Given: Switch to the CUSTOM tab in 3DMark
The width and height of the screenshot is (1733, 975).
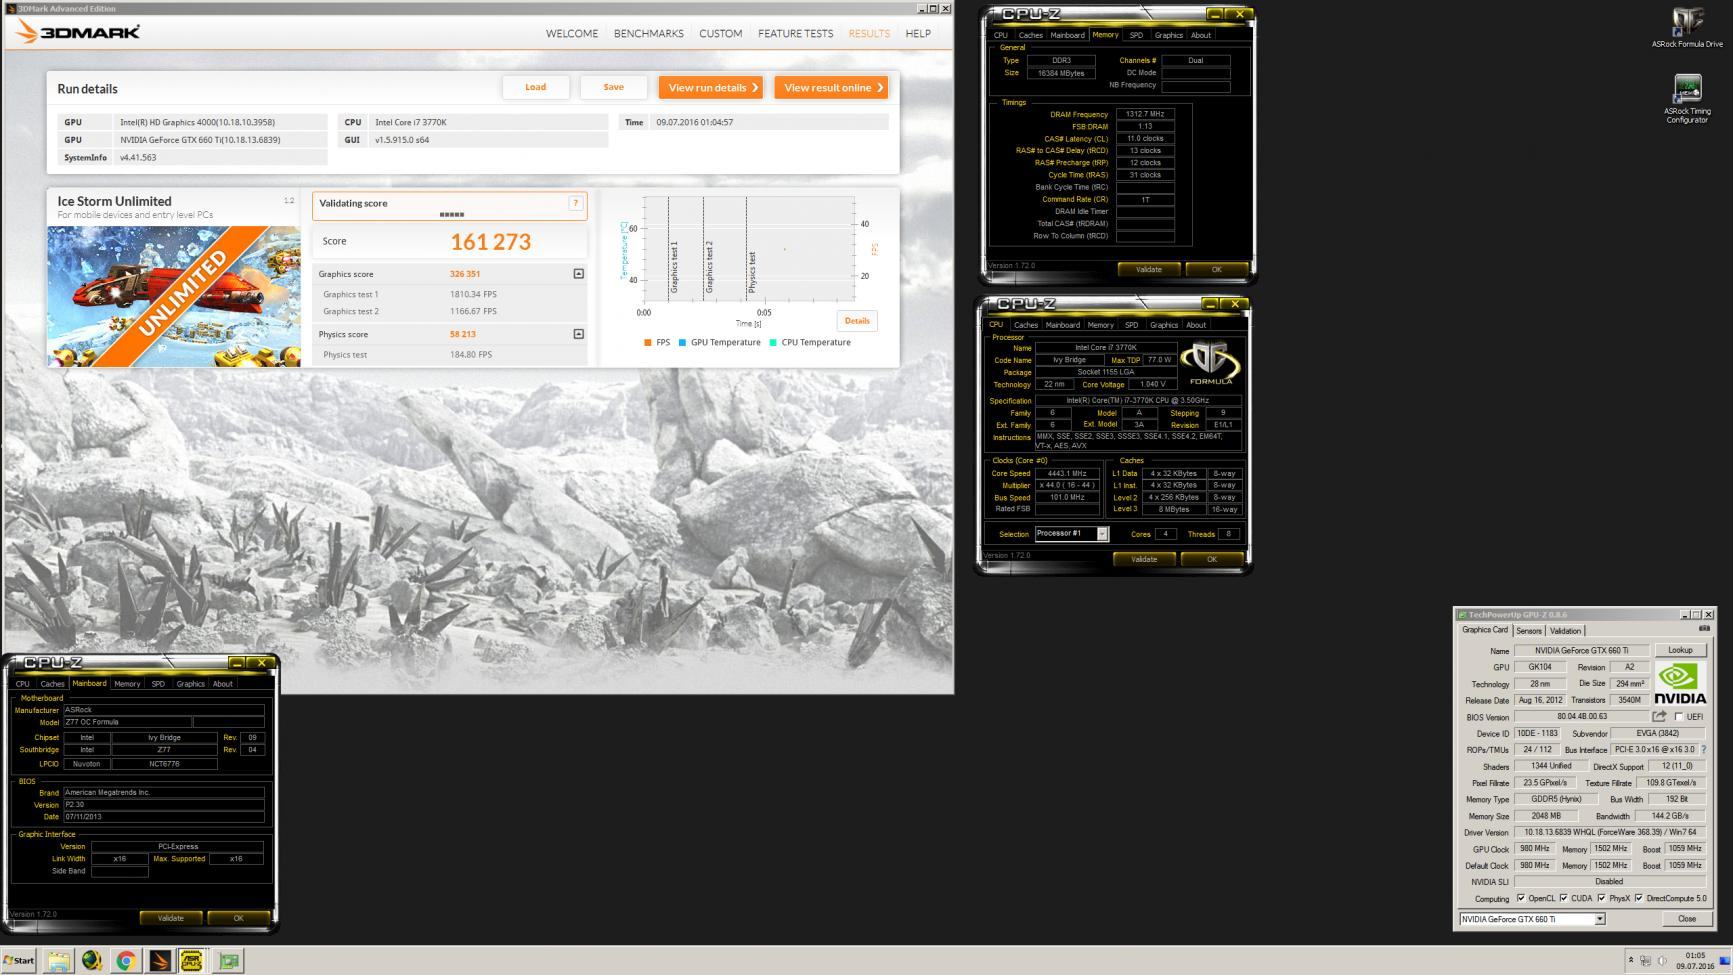Looking at the screenshot, I should [721, 33].
